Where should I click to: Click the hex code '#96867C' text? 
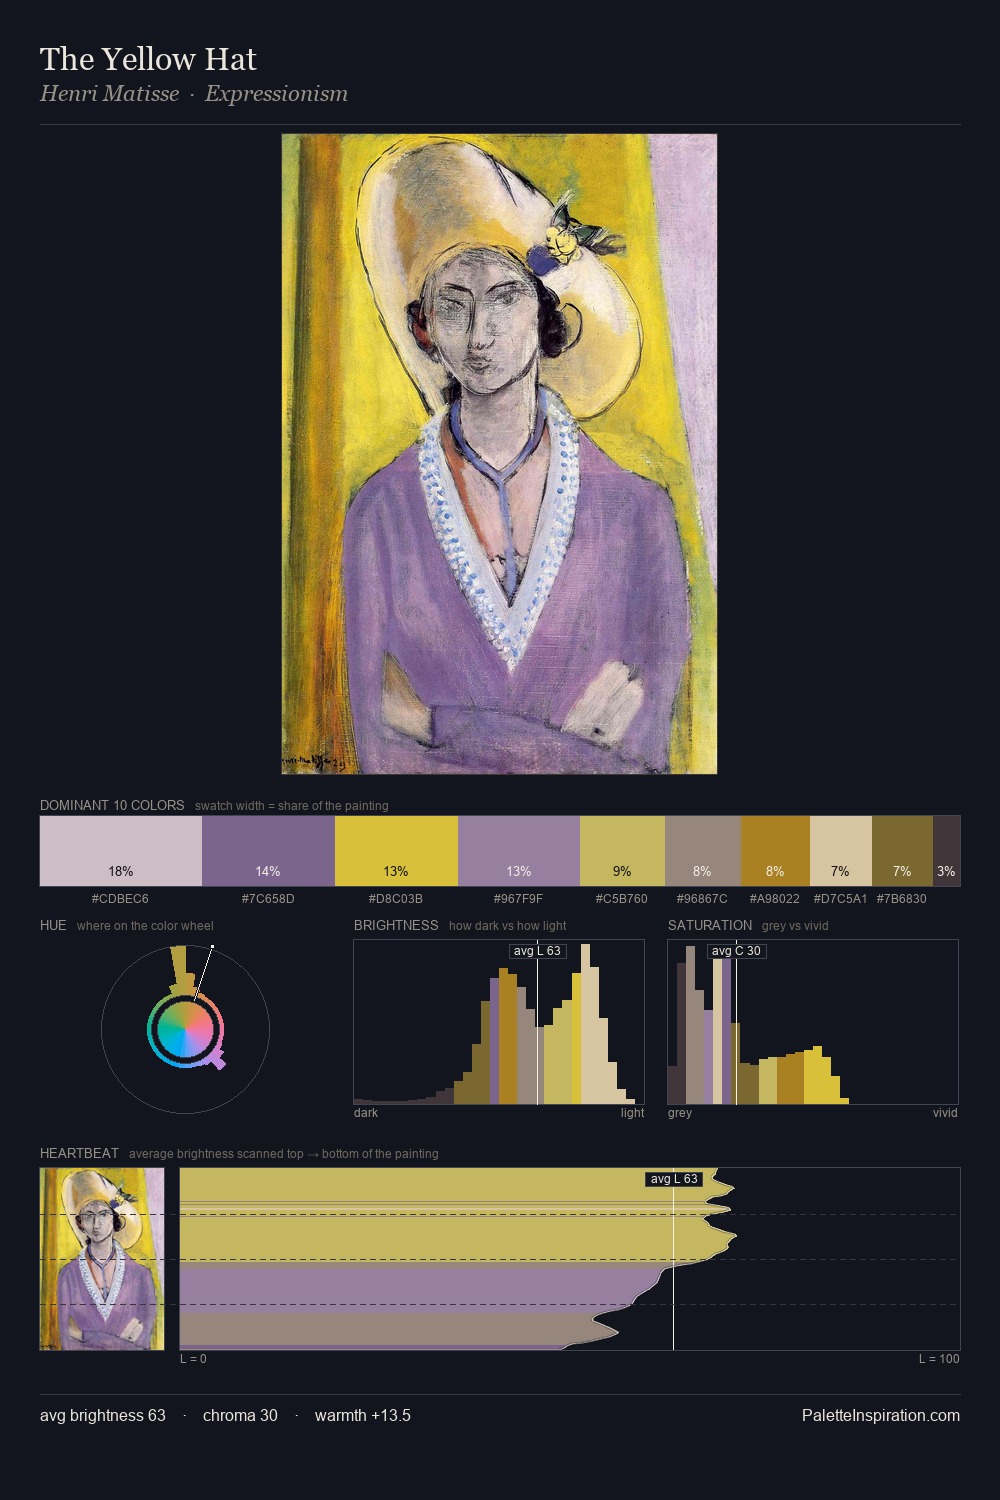pyautogui.click(x=702, y=899)
